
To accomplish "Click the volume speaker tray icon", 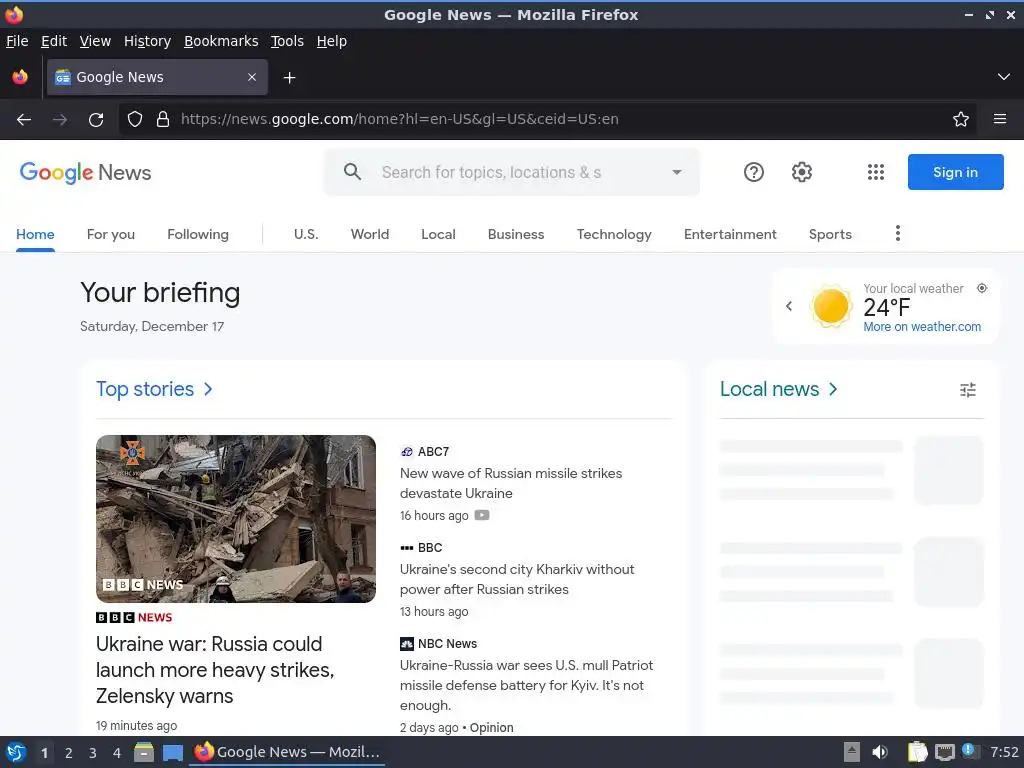I will tap(880, 752).
